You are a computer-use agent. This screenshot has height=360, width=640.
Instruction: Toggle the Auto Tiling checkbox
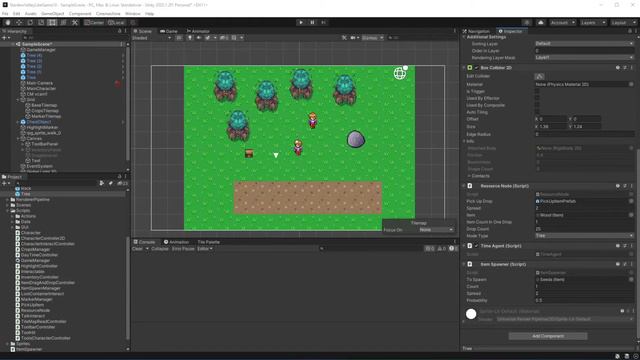coord(537,112)
